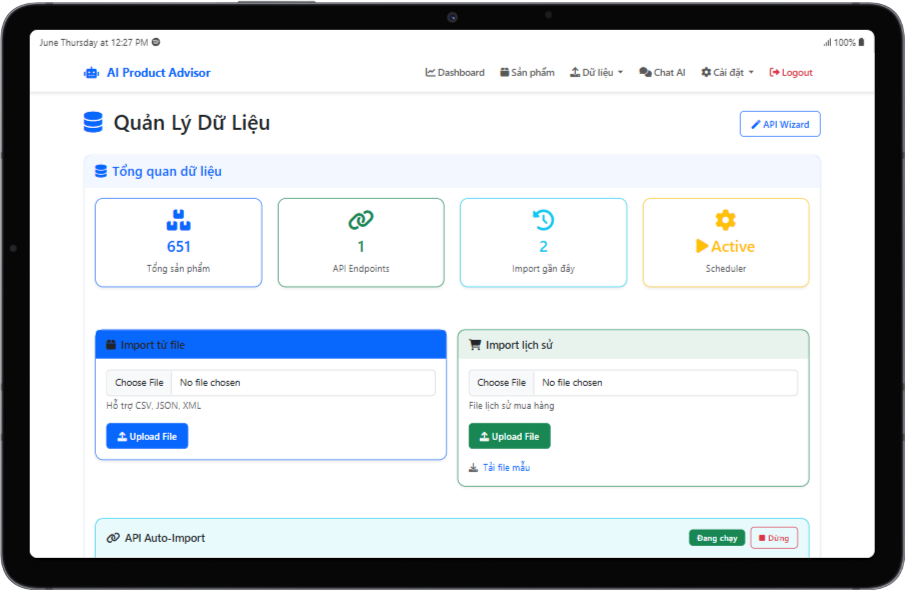The image size is (905, 590).
Task: Click the Import từ file header
Action: (x=271, y=345)
